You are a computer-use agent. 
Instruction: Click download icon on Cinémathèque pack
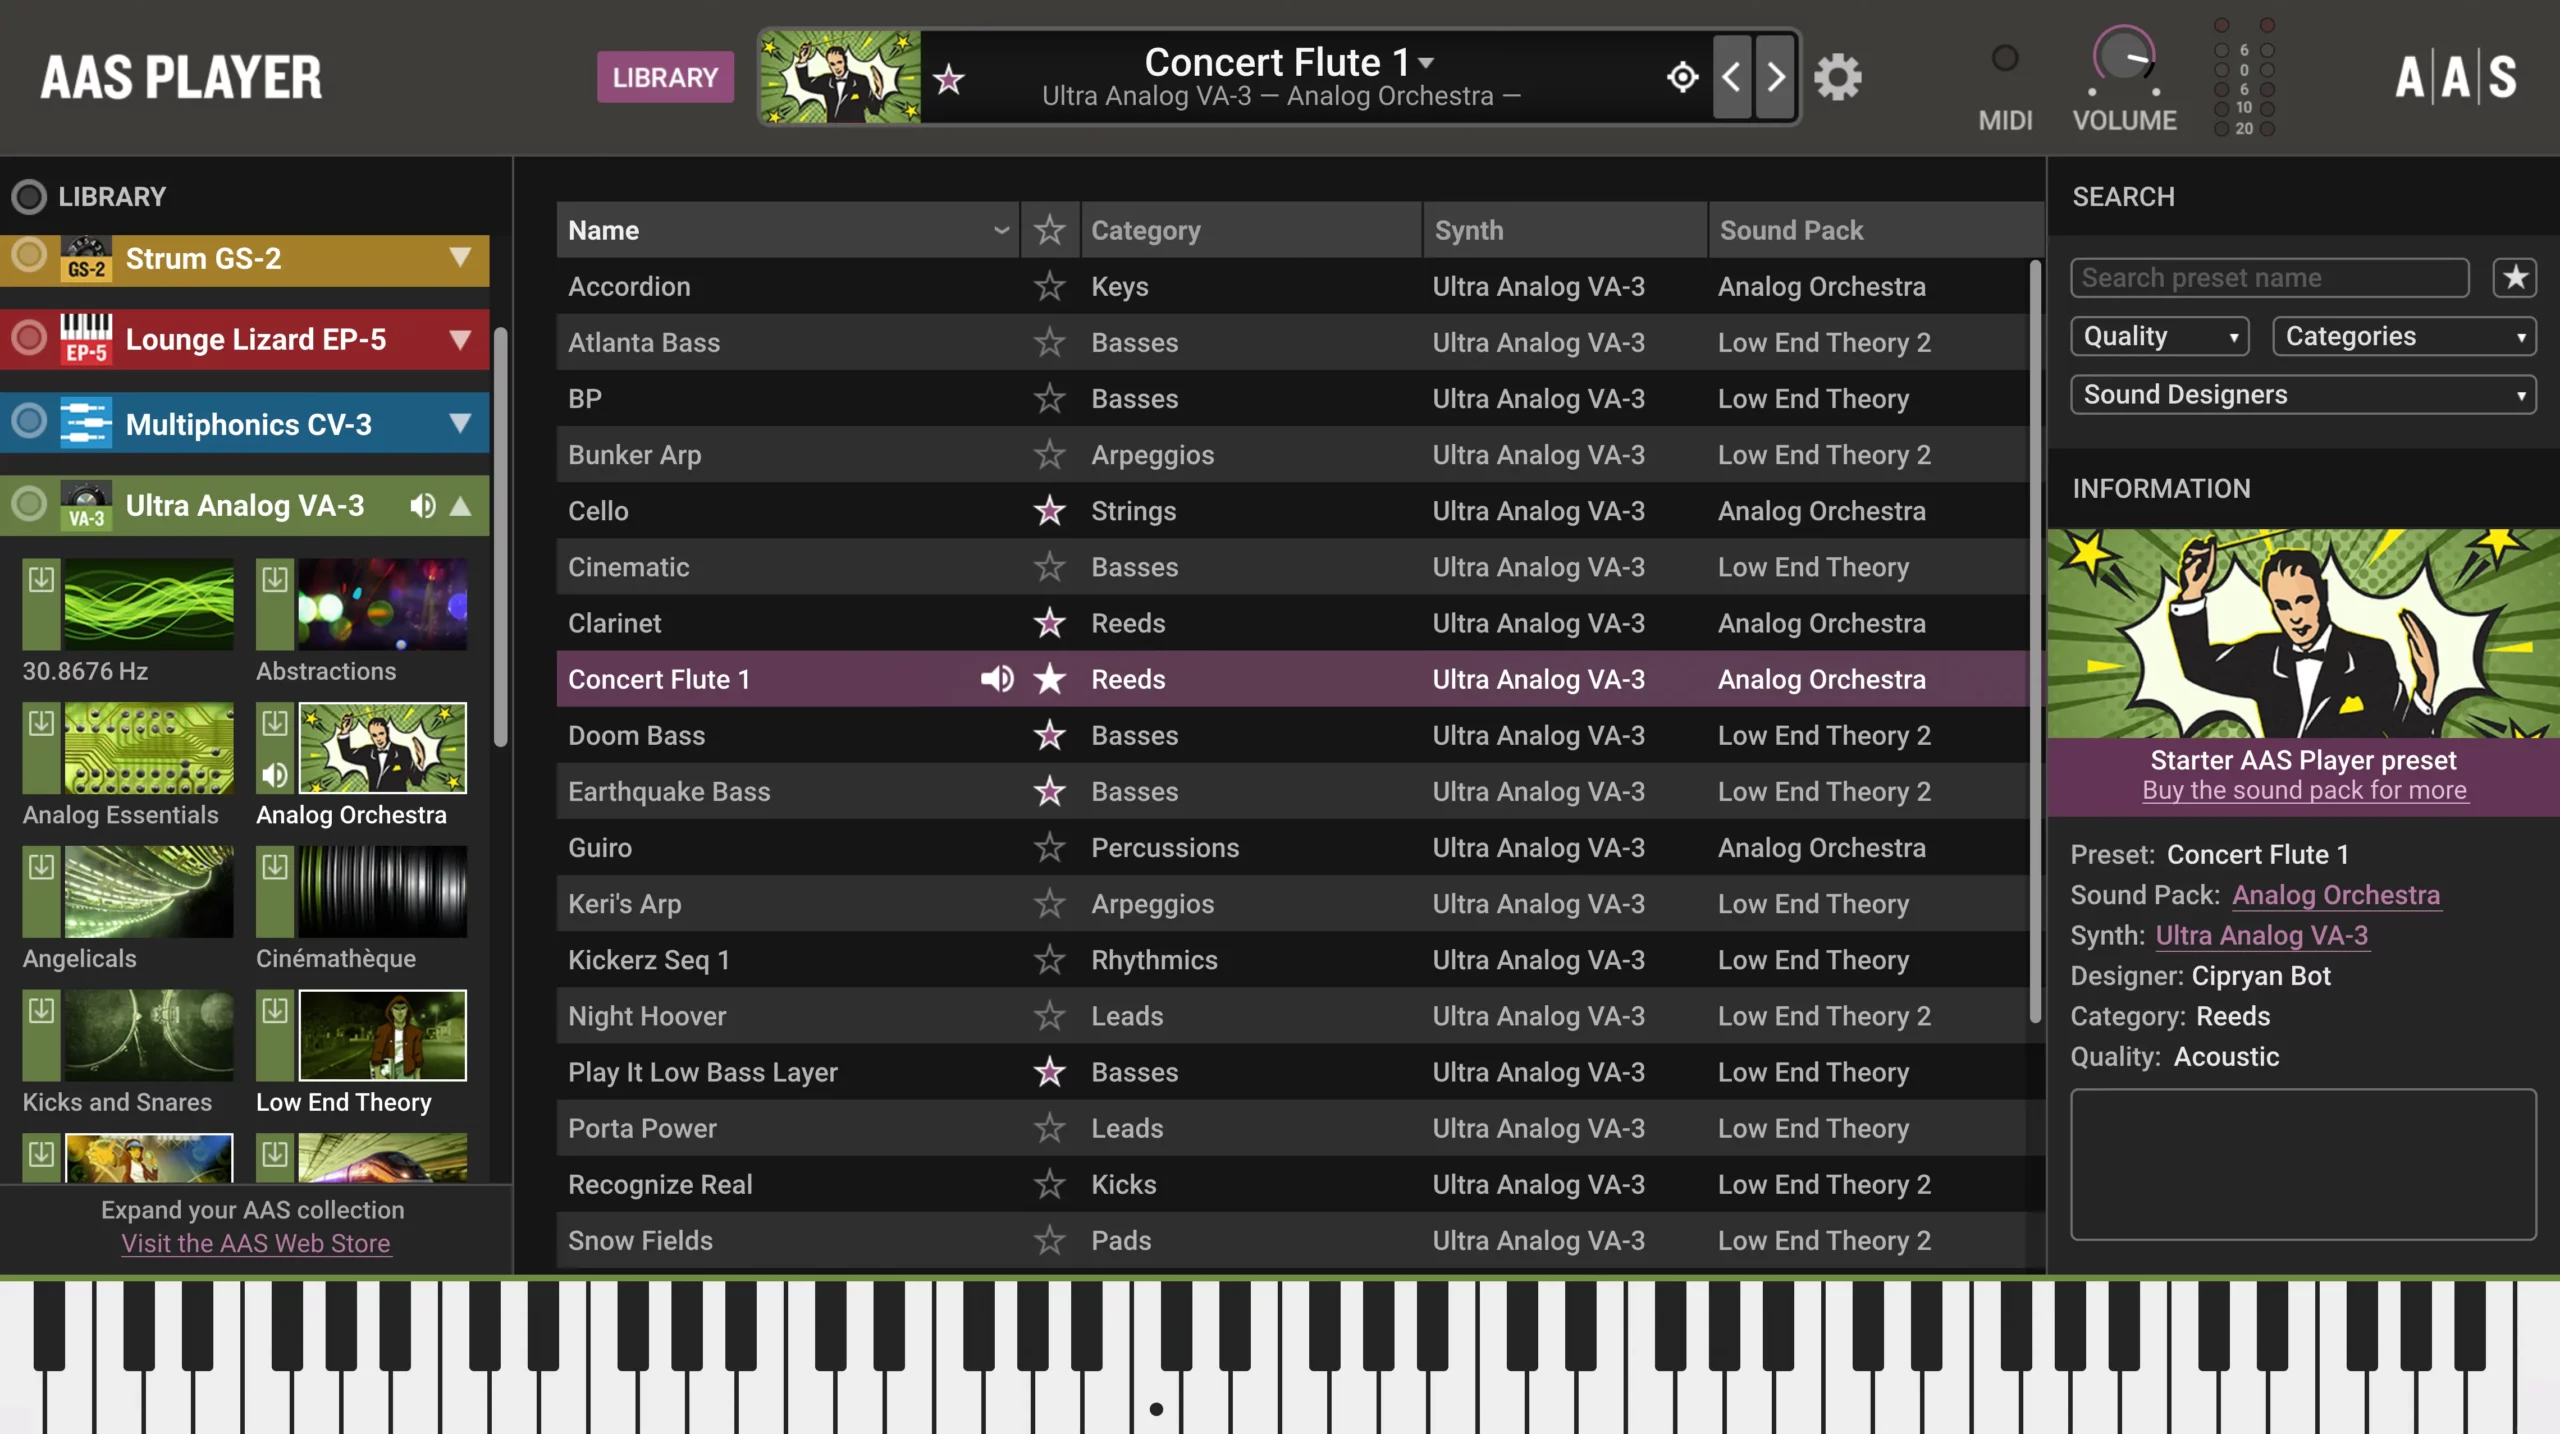[x=275, y=866]
